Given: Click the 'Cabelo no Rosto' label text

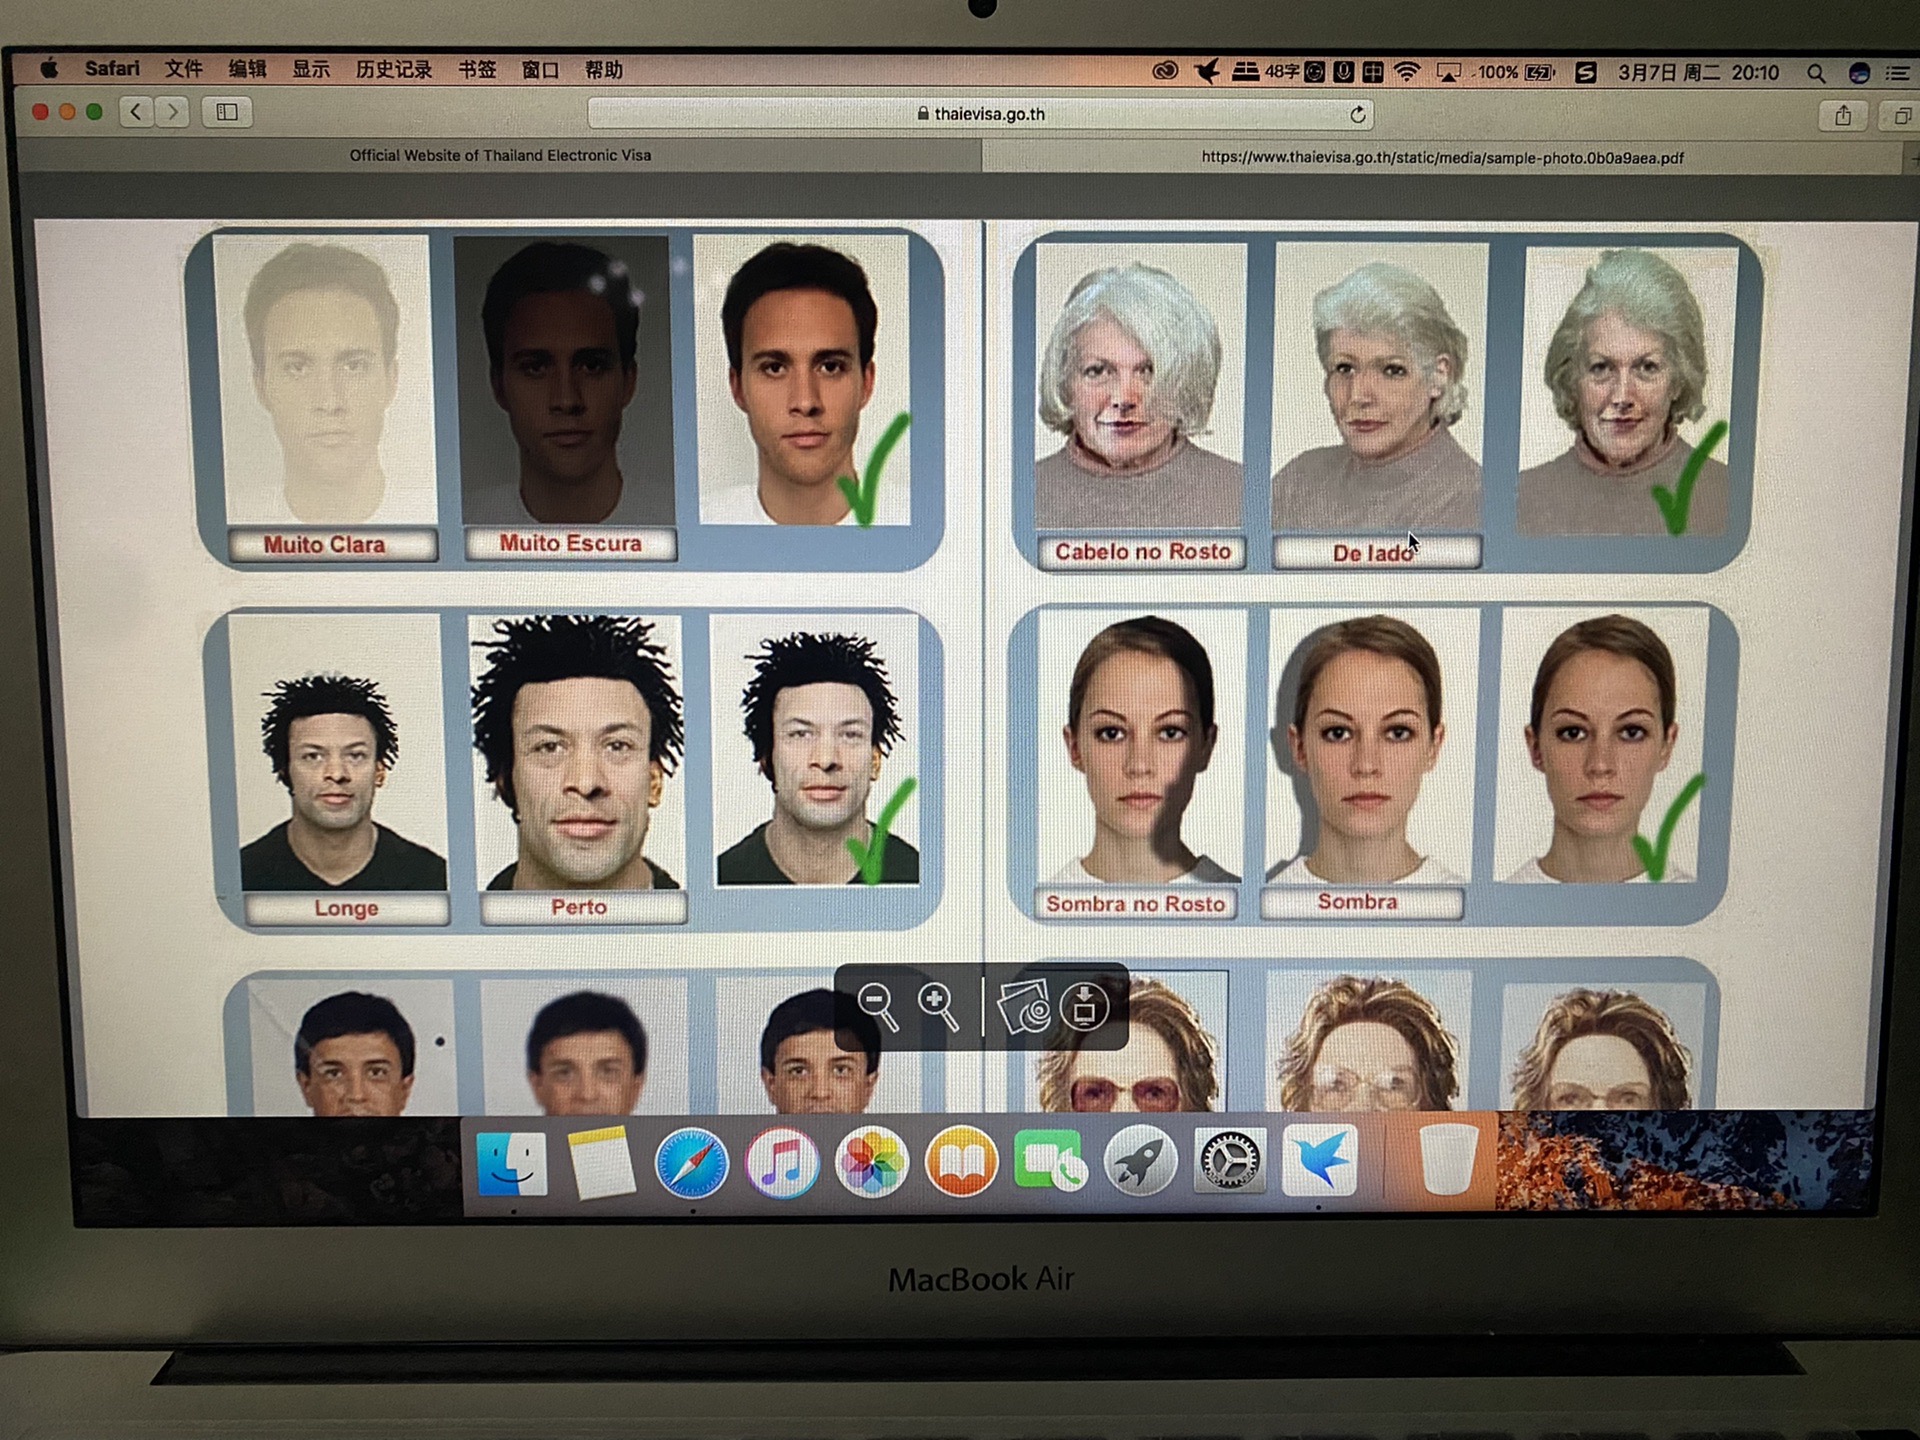Looking at the screenshot, I should pos(1143,552).
